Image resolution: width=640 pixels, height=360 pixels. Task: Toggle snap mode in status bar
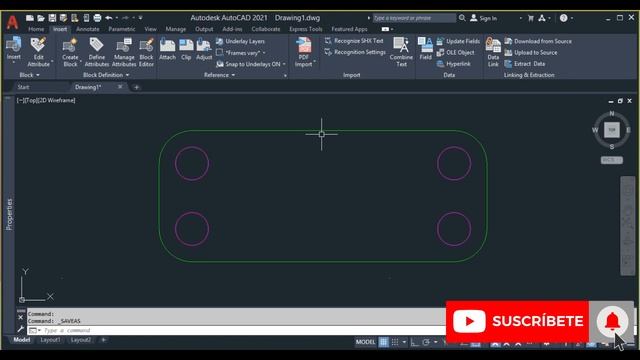point(395,342)
